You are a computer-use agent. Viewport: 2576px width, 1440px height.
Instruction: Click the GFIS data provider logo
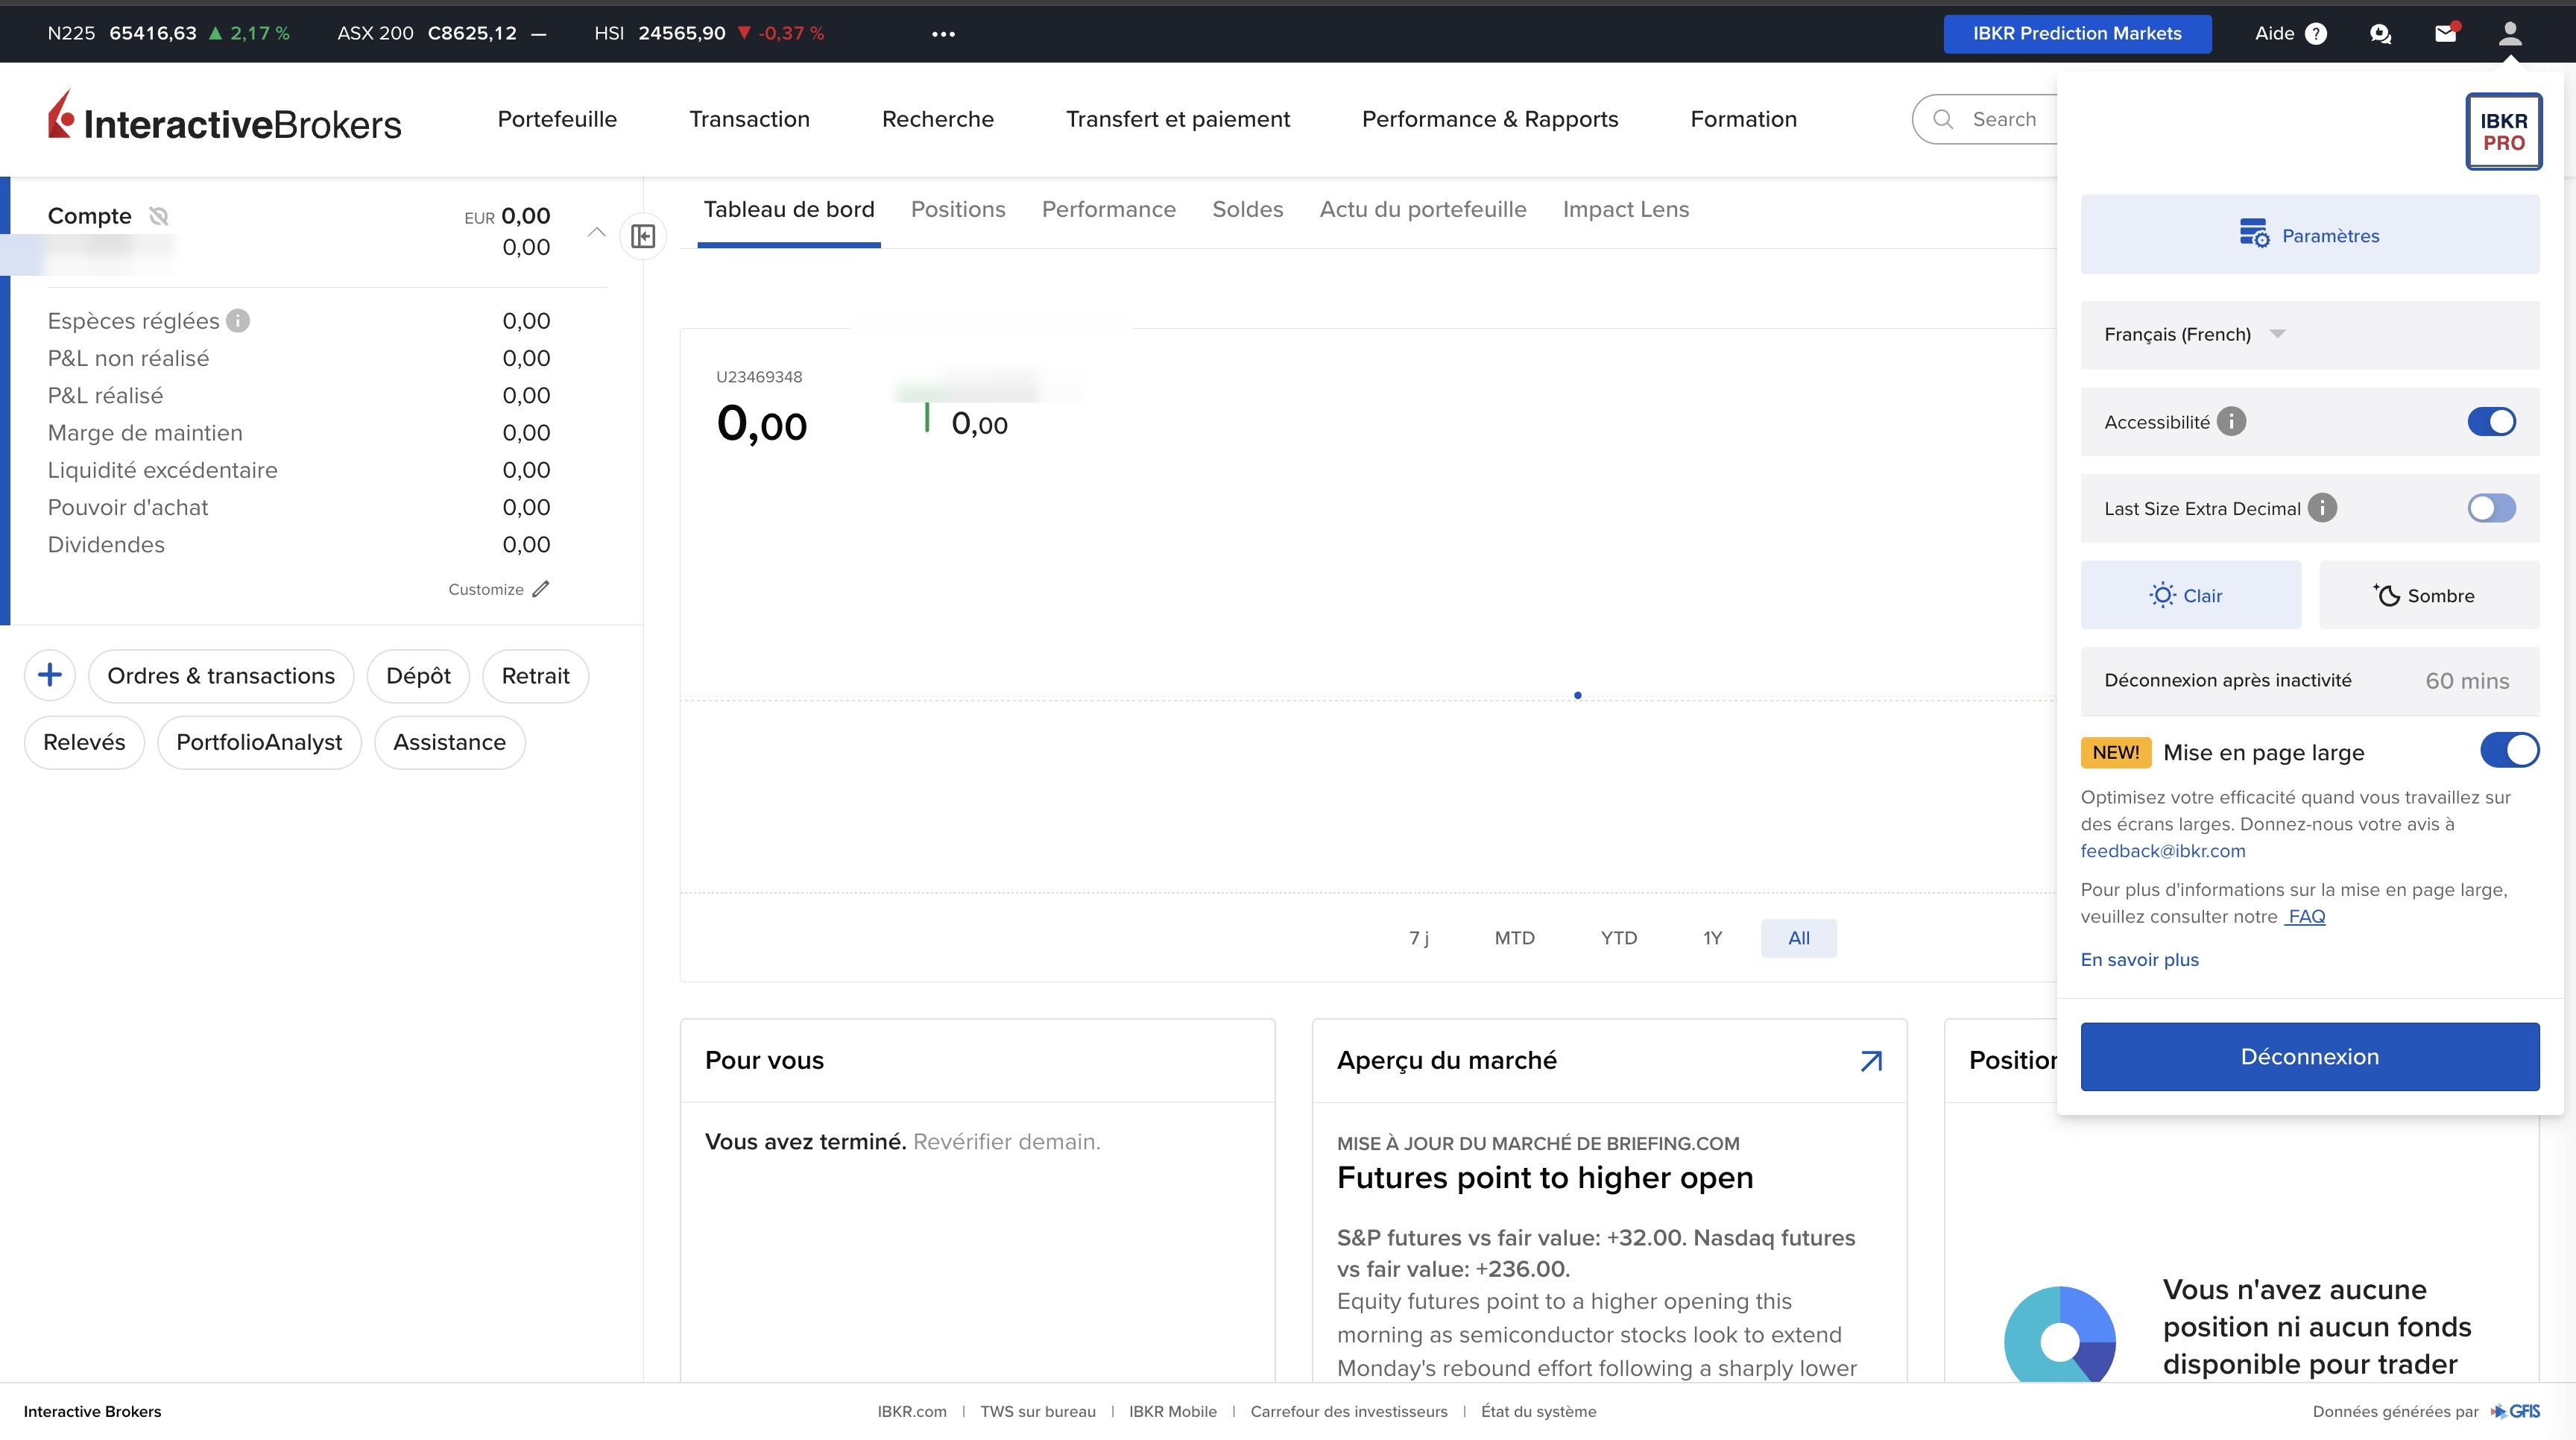(2515, 1411)
